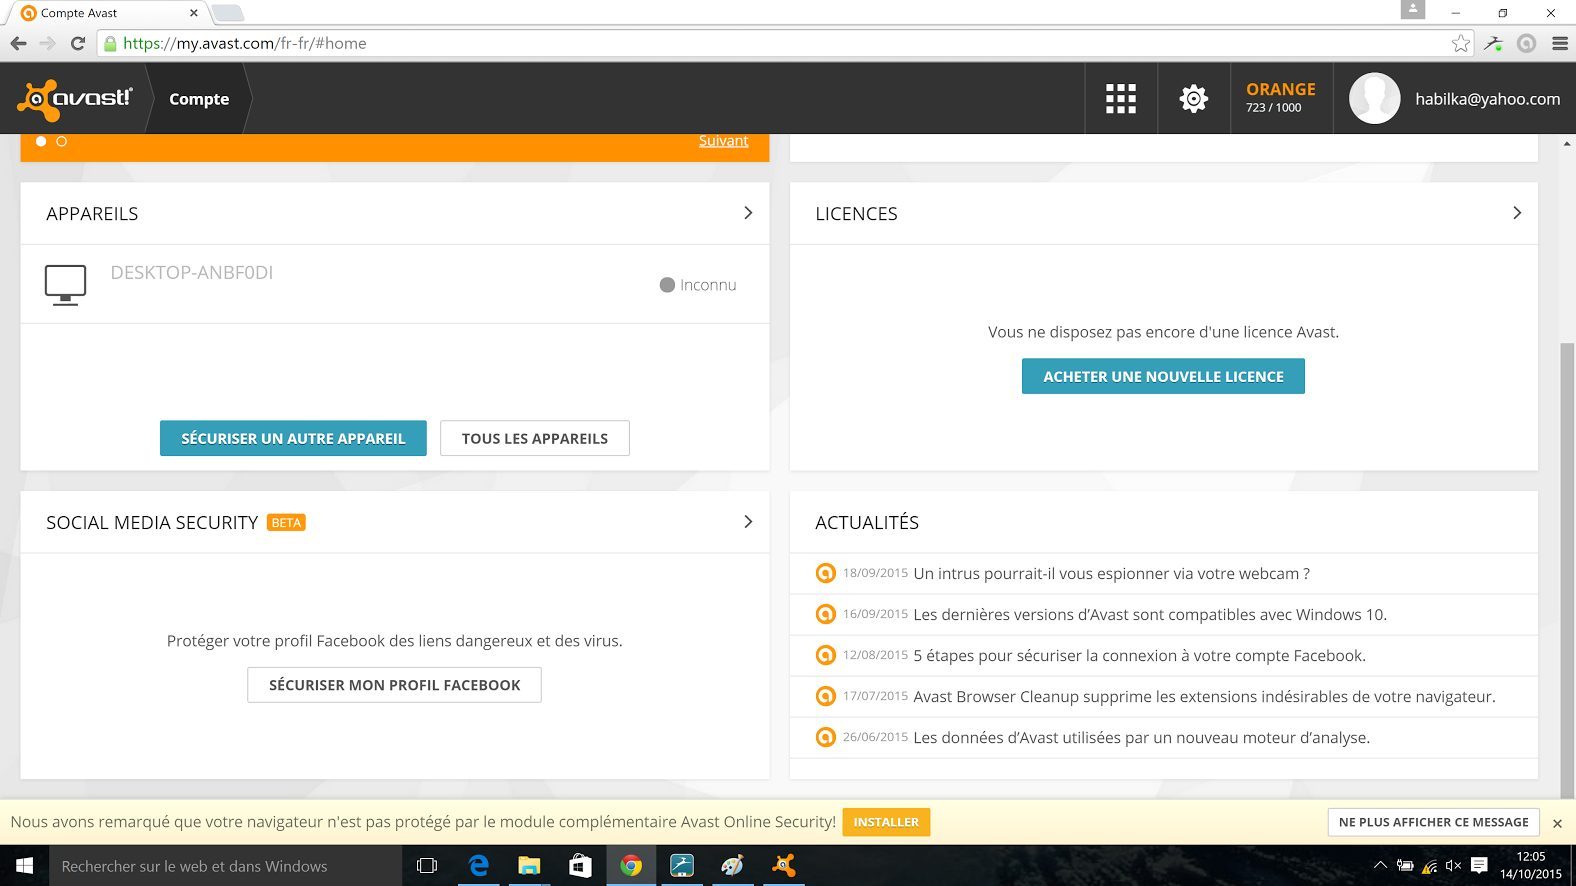Click the extension icon next to star
Screen dimensions: 1576x886
(1493, 43)
